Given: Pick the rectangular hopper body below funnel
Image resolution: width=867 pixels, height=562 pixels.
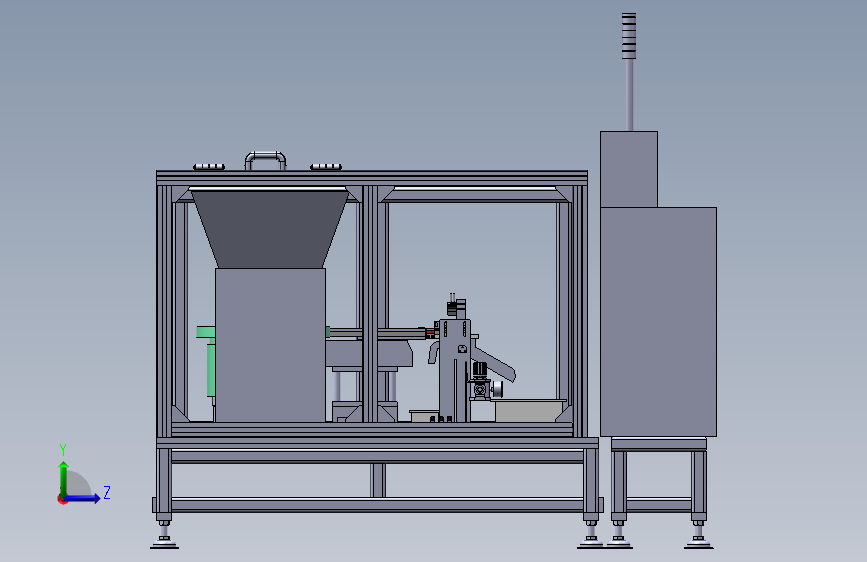Looking at the screenshot, I should 270,345.
